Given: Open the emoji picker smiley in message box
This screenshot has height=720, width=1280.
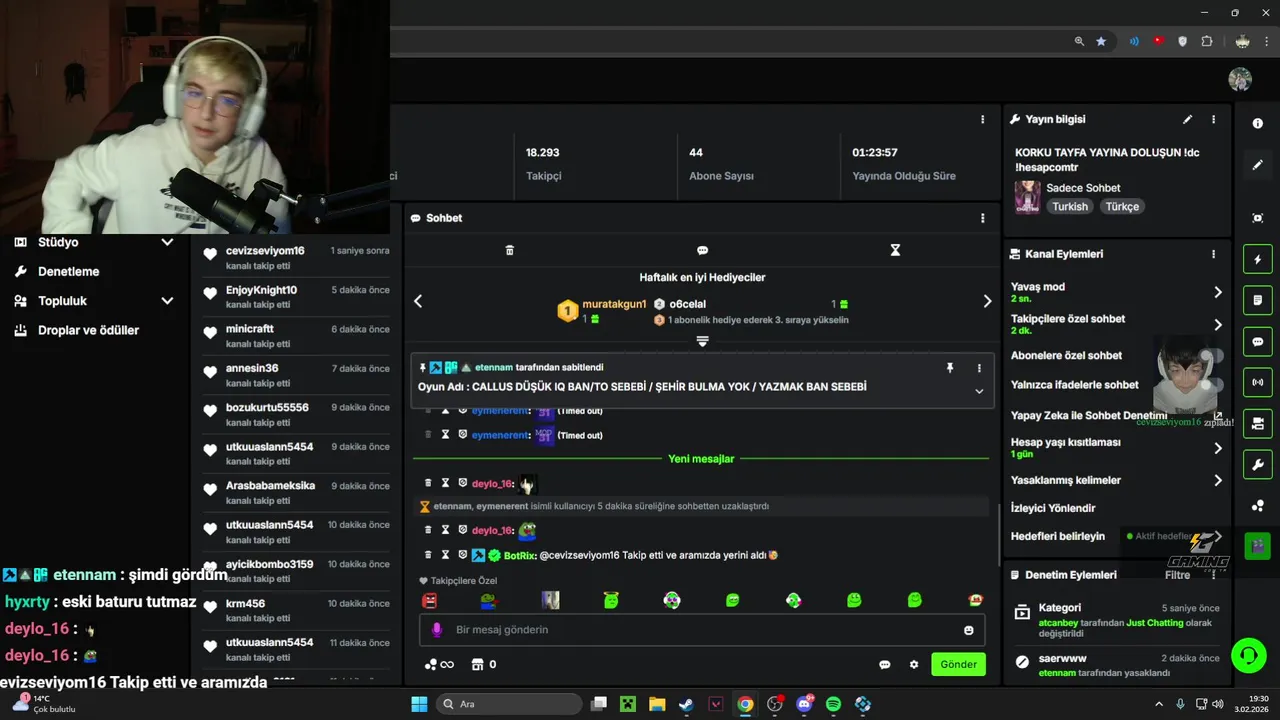Looking at the screenshot, I should click(968, 630).
